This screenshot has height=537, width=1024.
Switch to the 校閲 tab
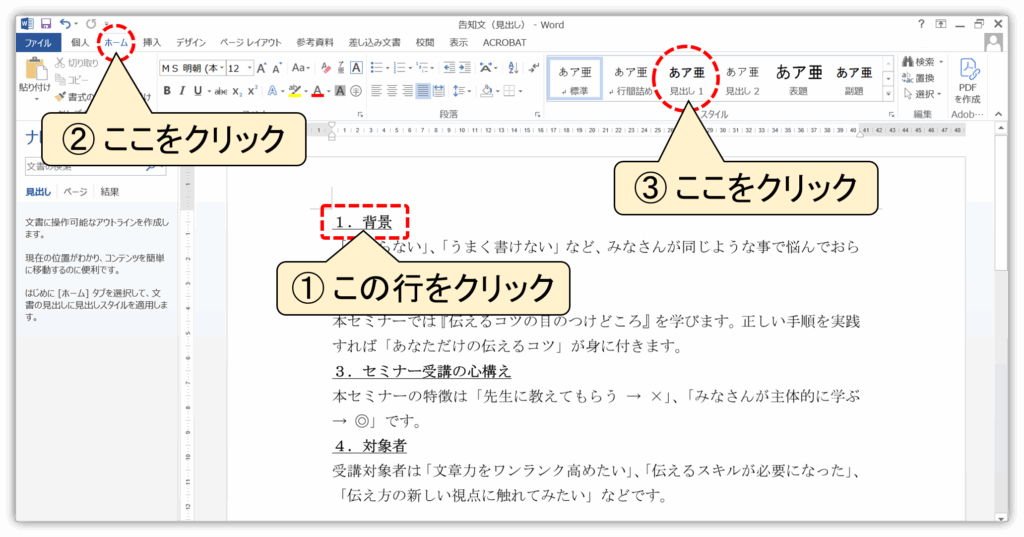(x=425, y=42)
